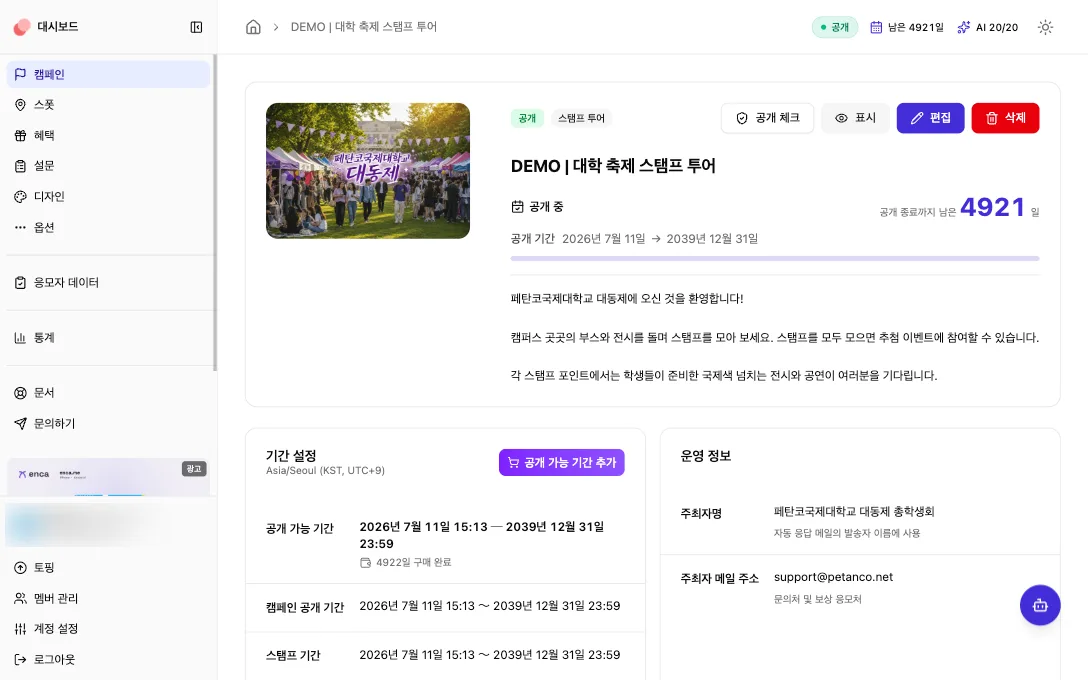The image size is (1088, 680).
Task: Click the large 4921 days counter
Action: (992, 207)
